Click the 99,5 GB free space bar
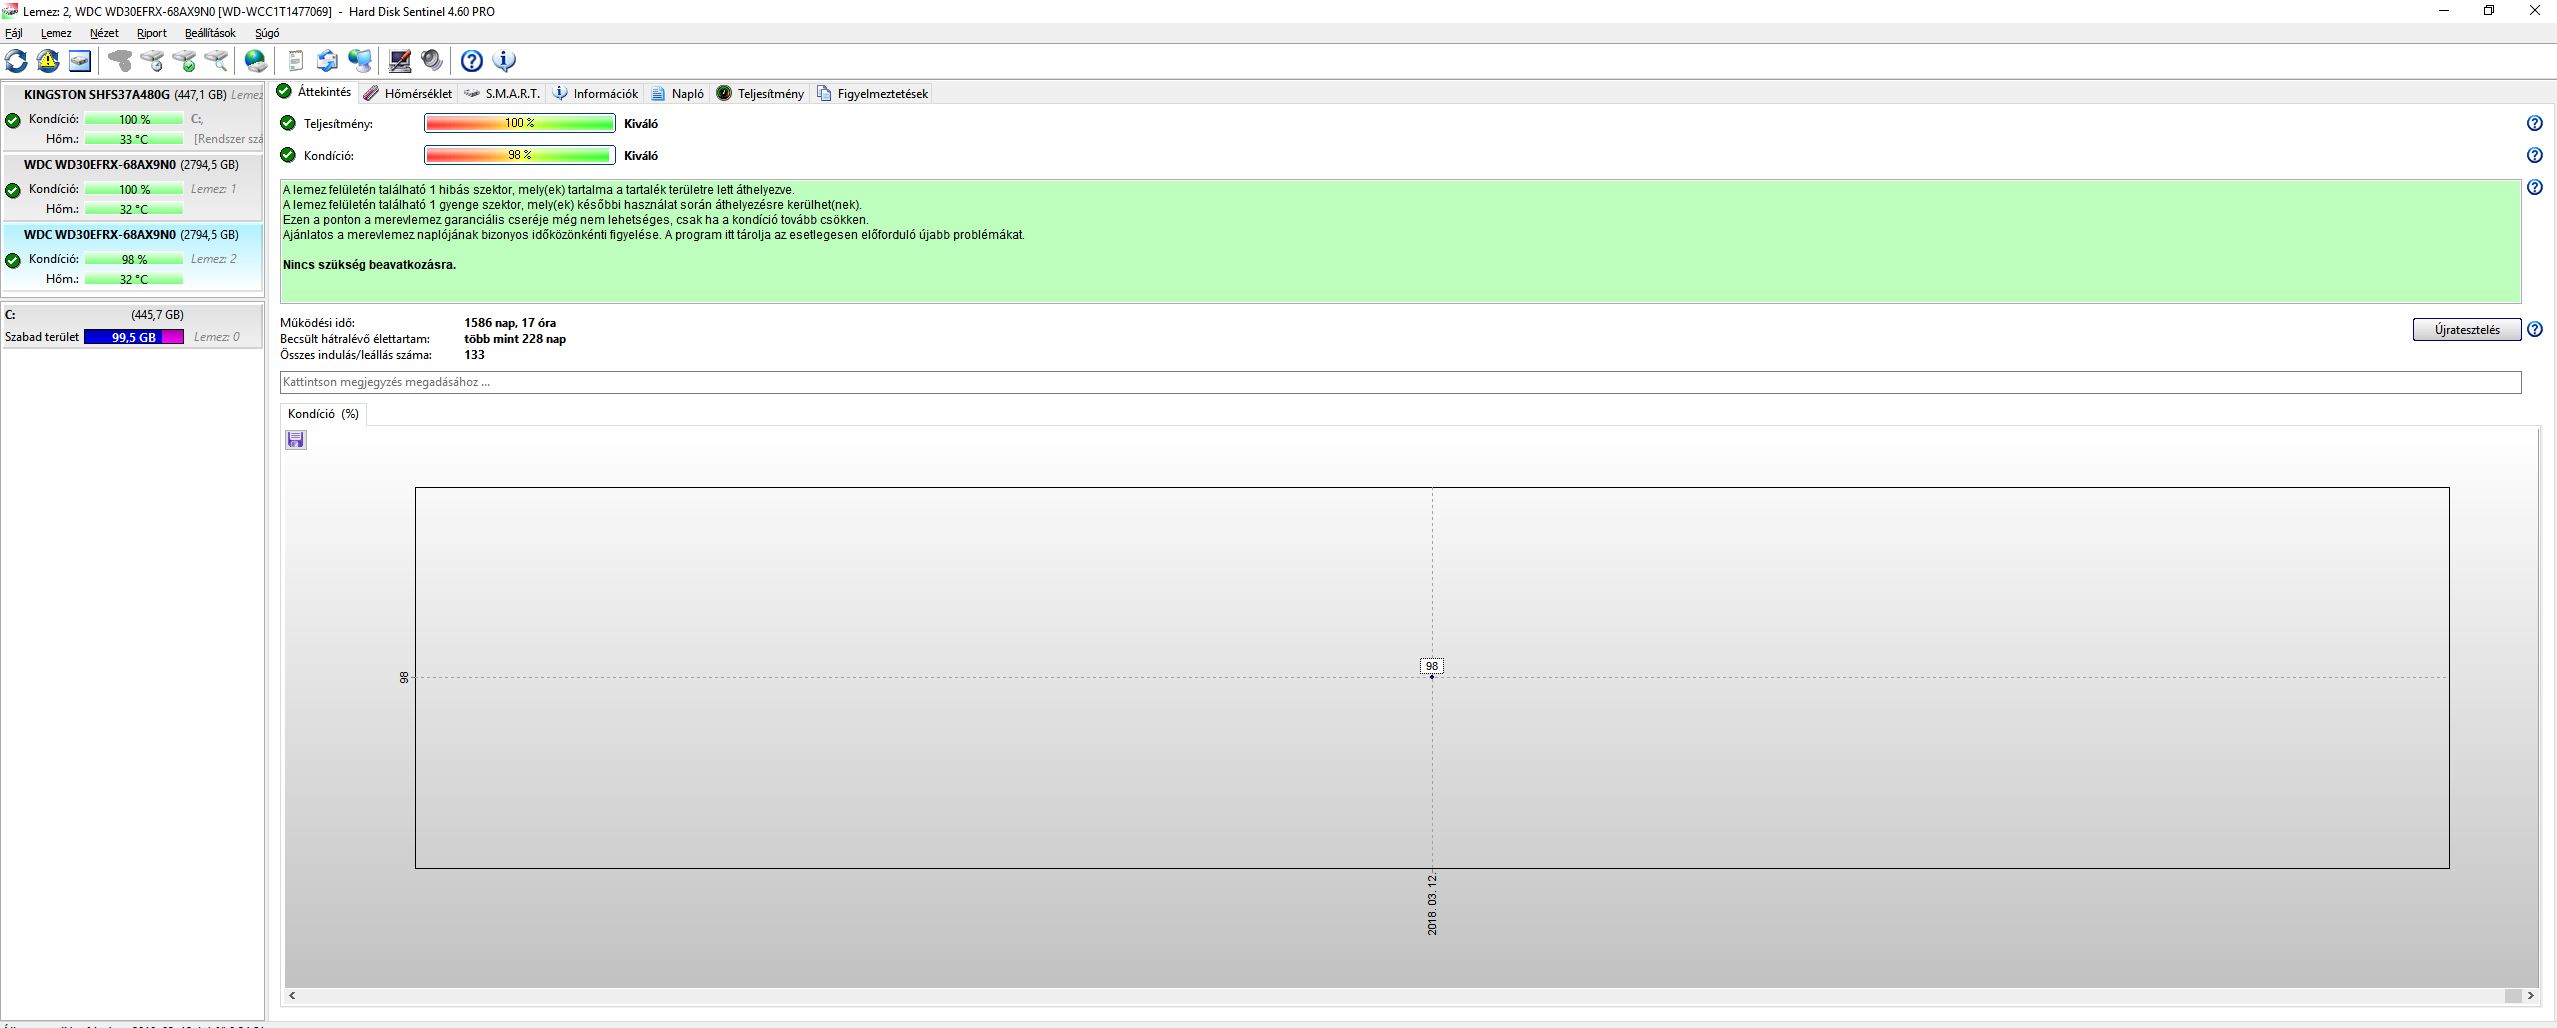Viewport: 2557px width, 1028px height. [134, 337]
